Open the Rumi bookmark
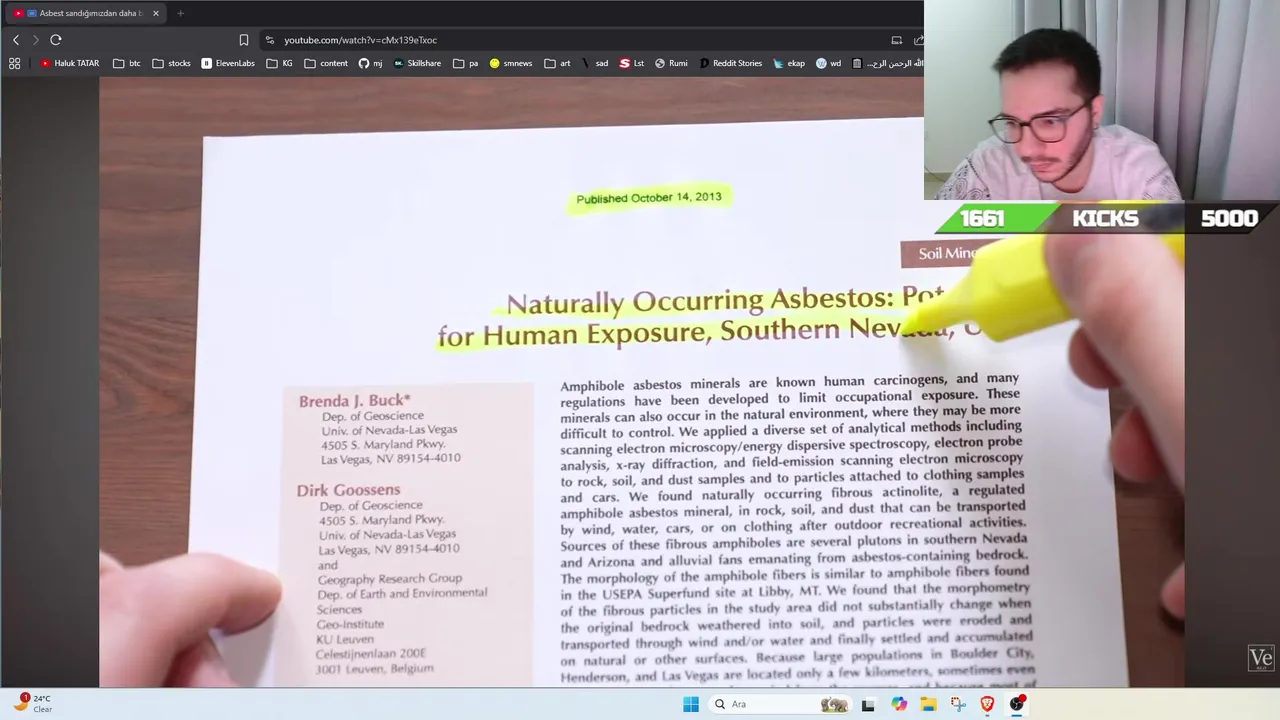Screen dimensions: 1280x720 [671, 63]
